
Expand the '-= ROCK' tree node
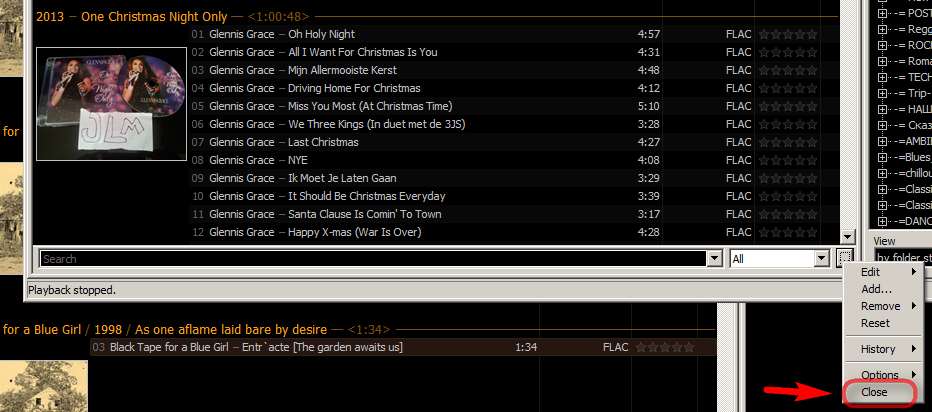click(x=882, y=45)
